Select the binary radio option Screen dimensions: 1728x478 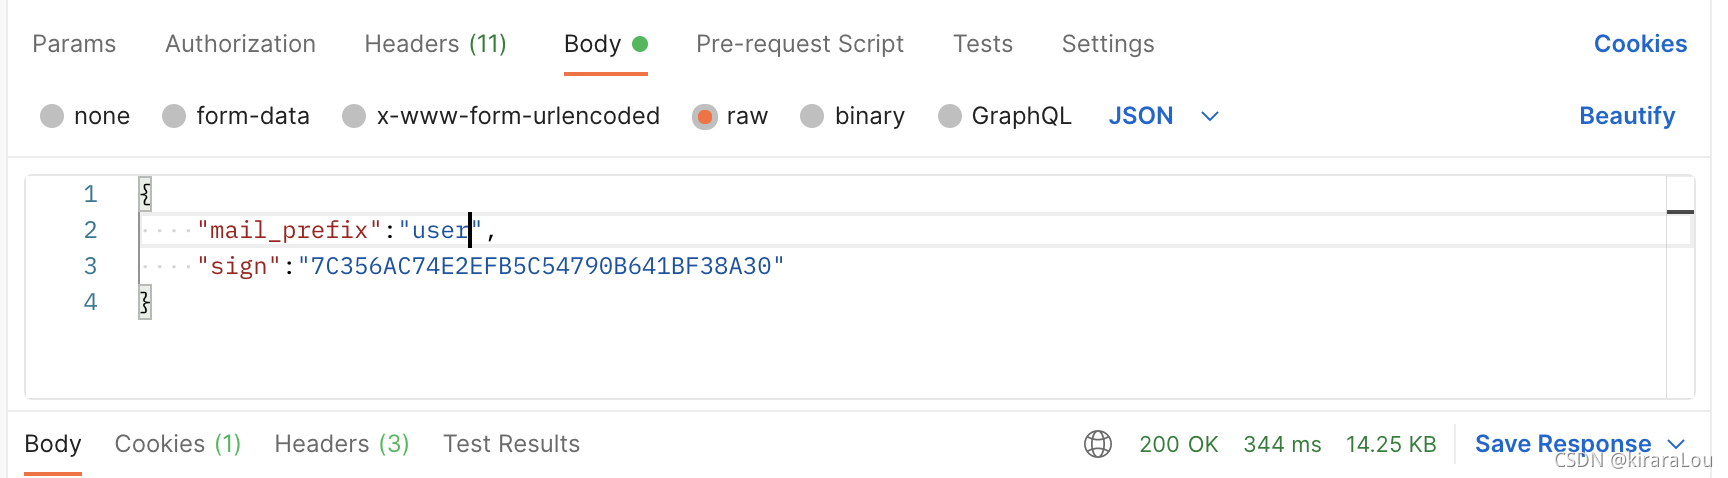812,117
